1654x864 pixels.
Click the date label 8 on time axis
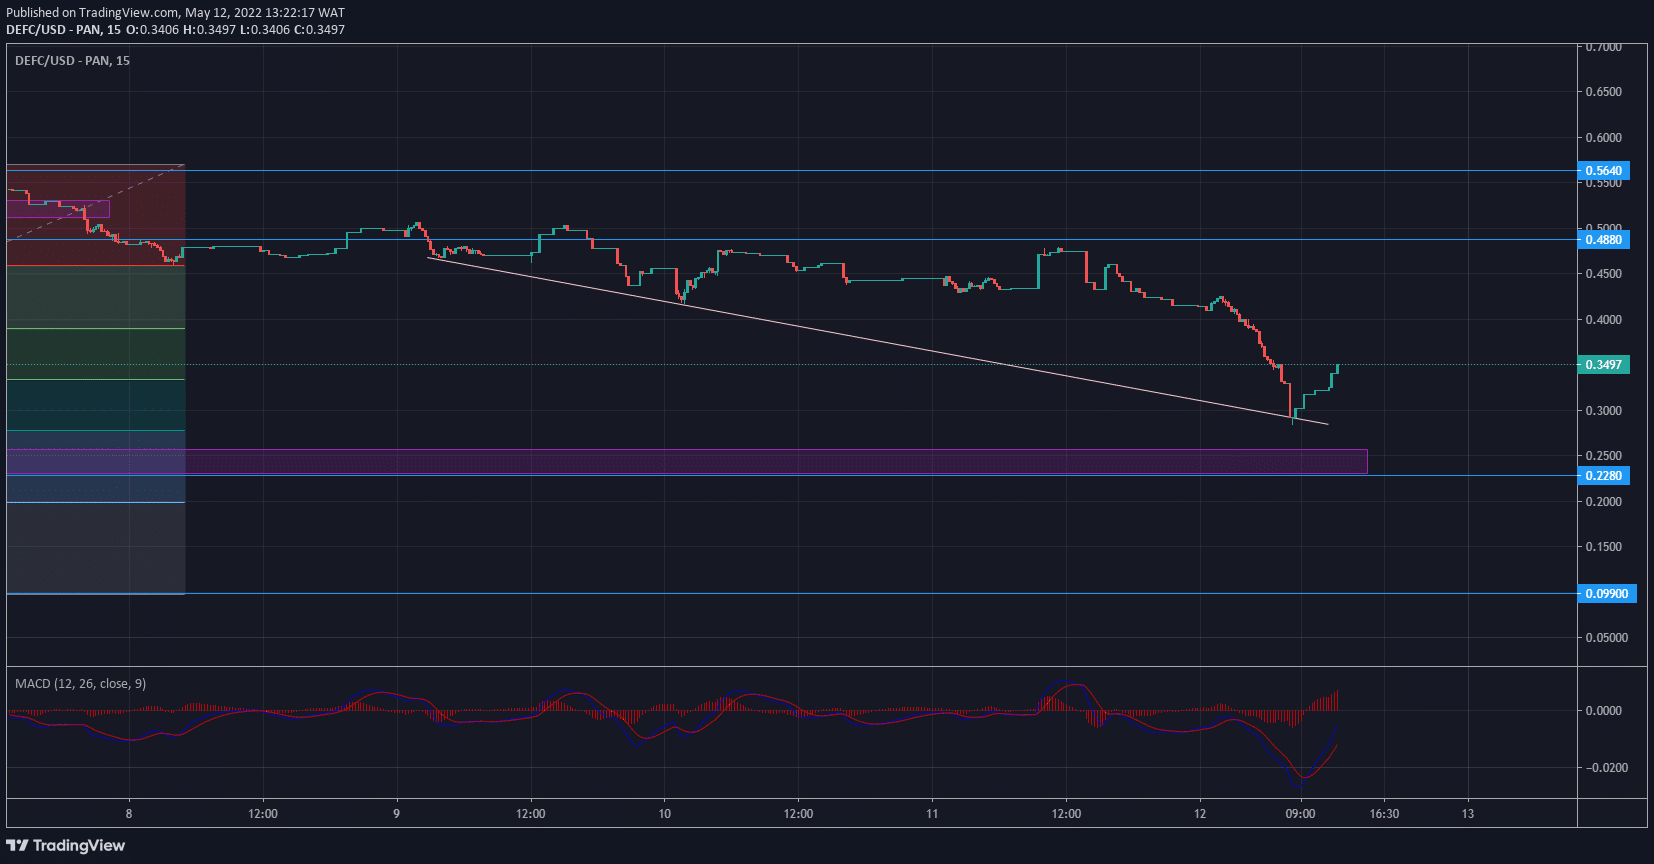pos(129,814)
